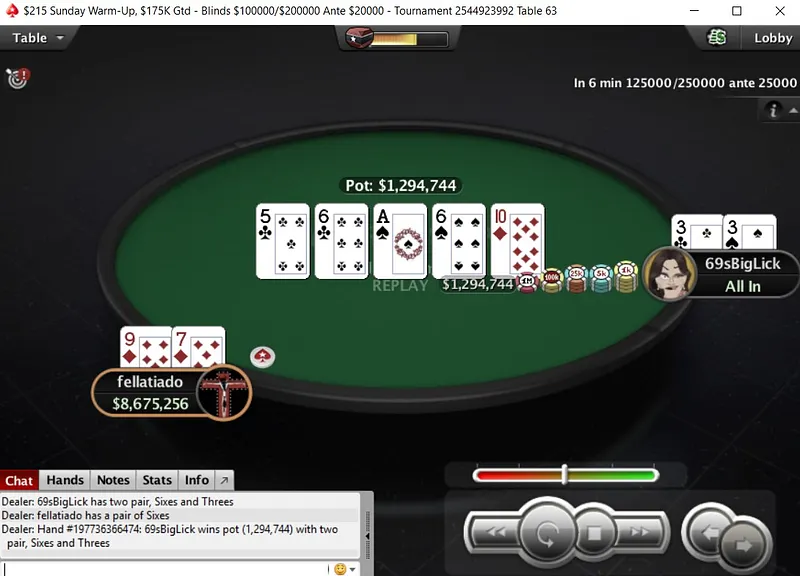This screenshot has width=800, height=576.
Task: Open the cashier money icon
Action: tap(716, 37)
